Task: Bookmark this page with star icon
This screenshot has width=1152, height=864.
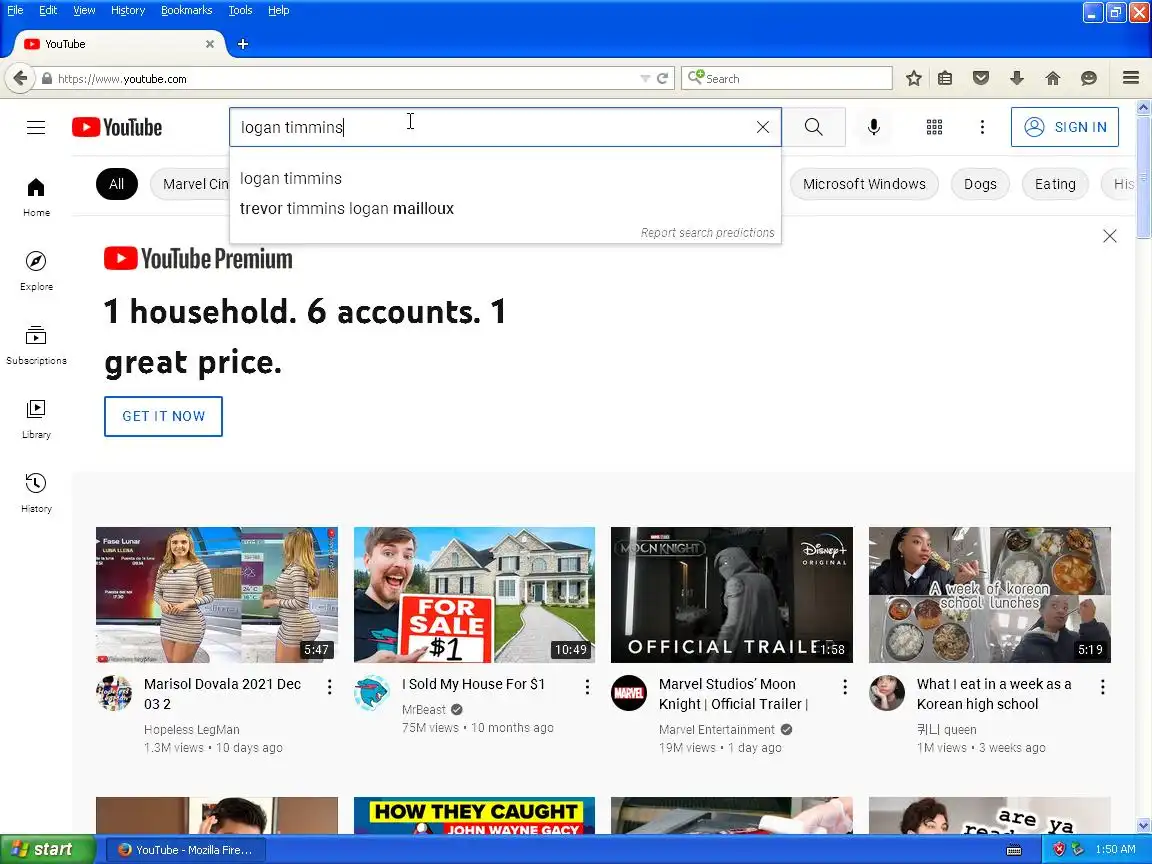Action: 913,78
